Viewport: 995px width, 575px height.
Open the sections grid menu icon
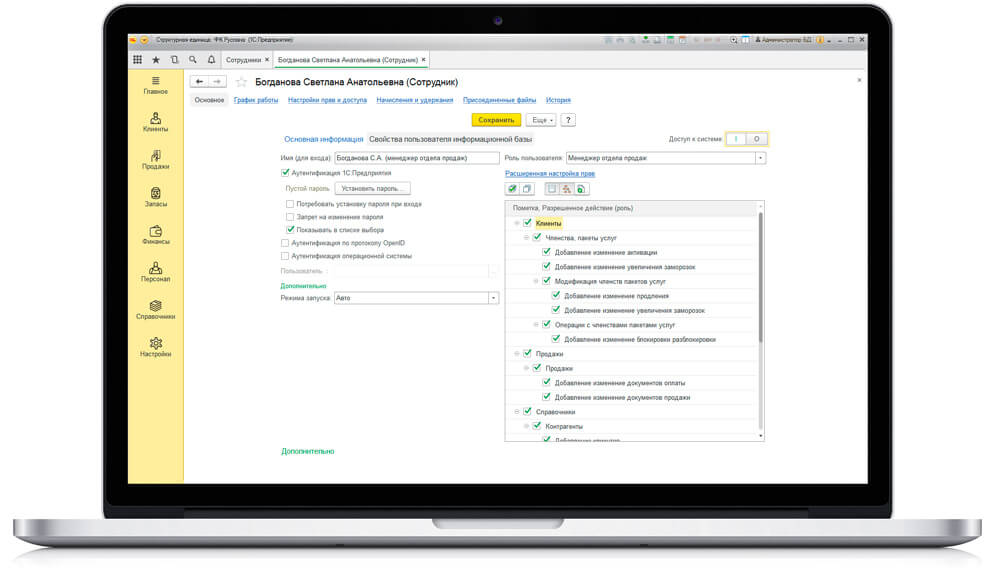coord(137,60)
